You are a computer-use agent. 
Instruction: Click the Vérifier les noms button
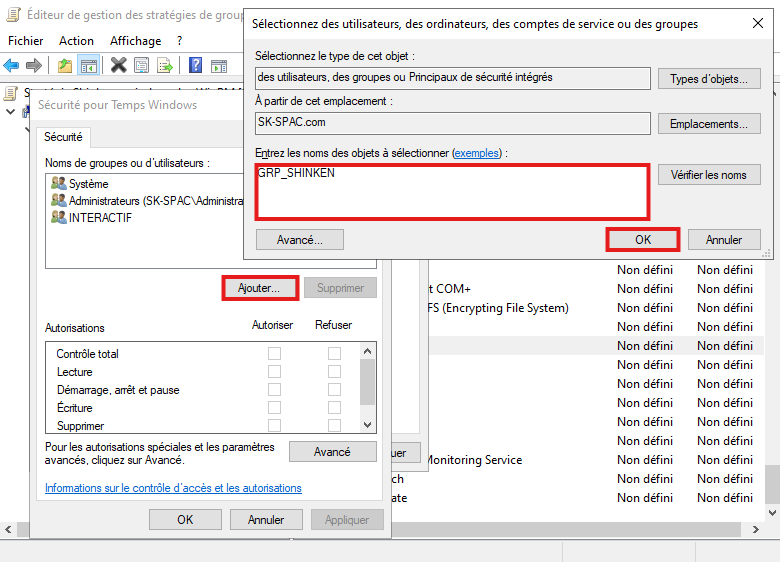point(709,175)
